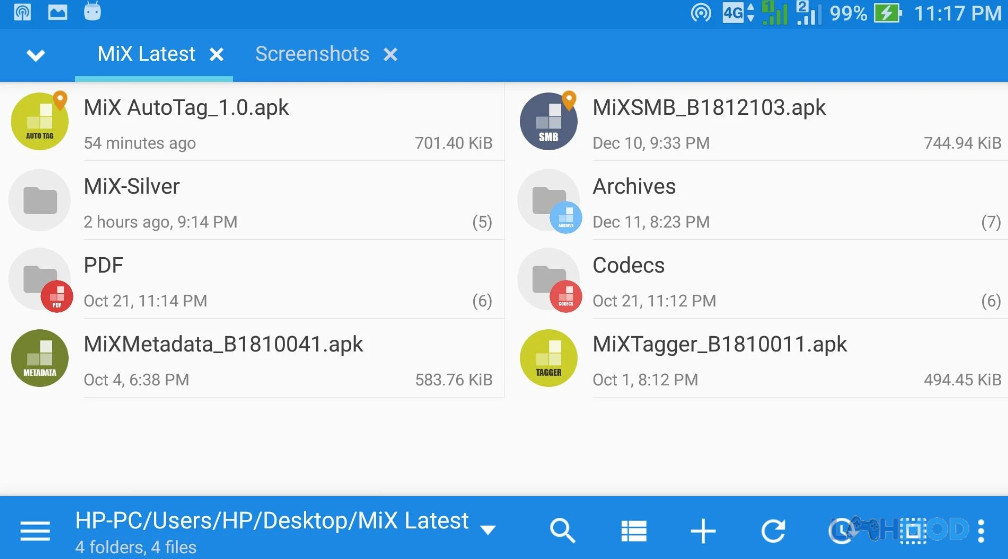1008x559 pixels.
Task: Open MiXSMB_B1812103.apk file
Action: [x=756, y=121]
